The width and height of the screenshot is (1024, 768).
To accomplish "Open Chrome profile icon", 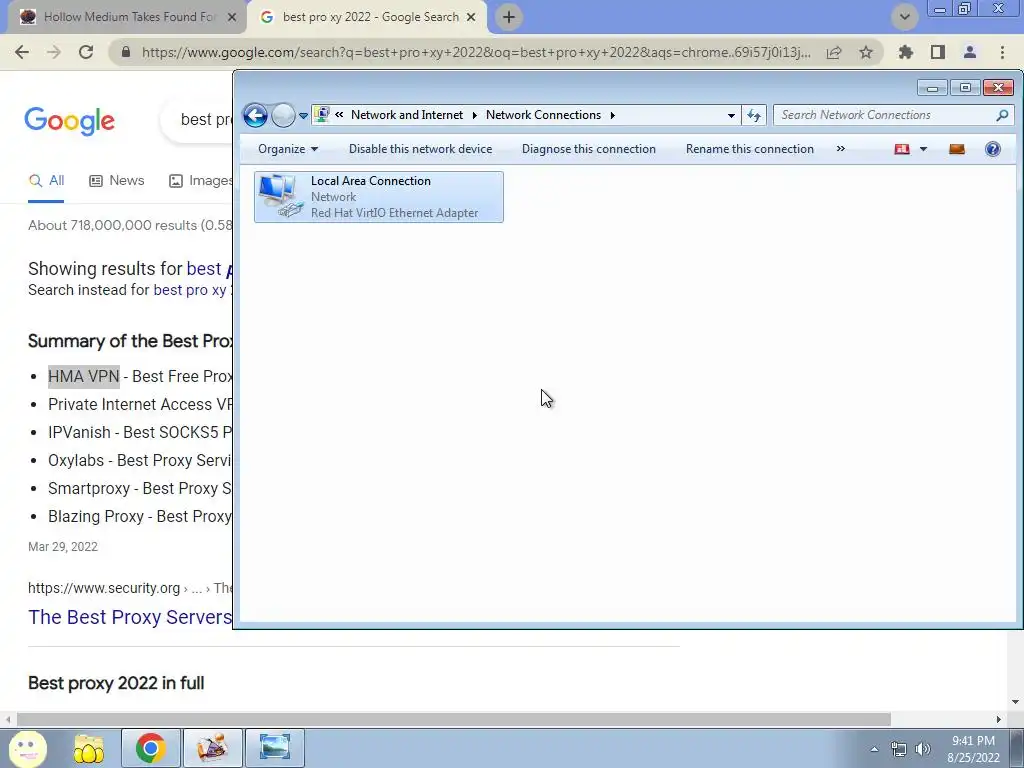I will click(970, 52).
